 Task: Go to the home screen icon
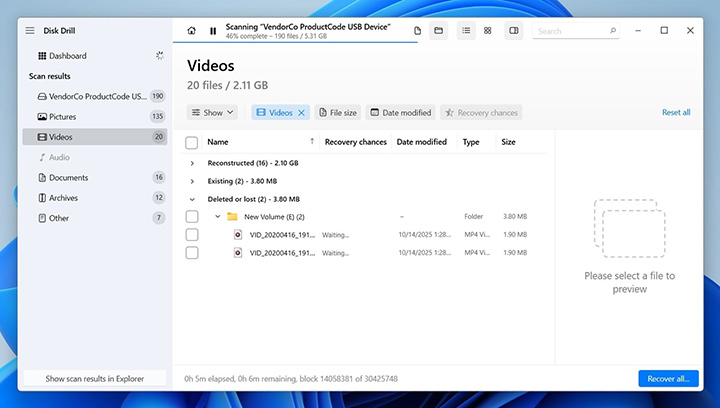(x=191, y=31)
